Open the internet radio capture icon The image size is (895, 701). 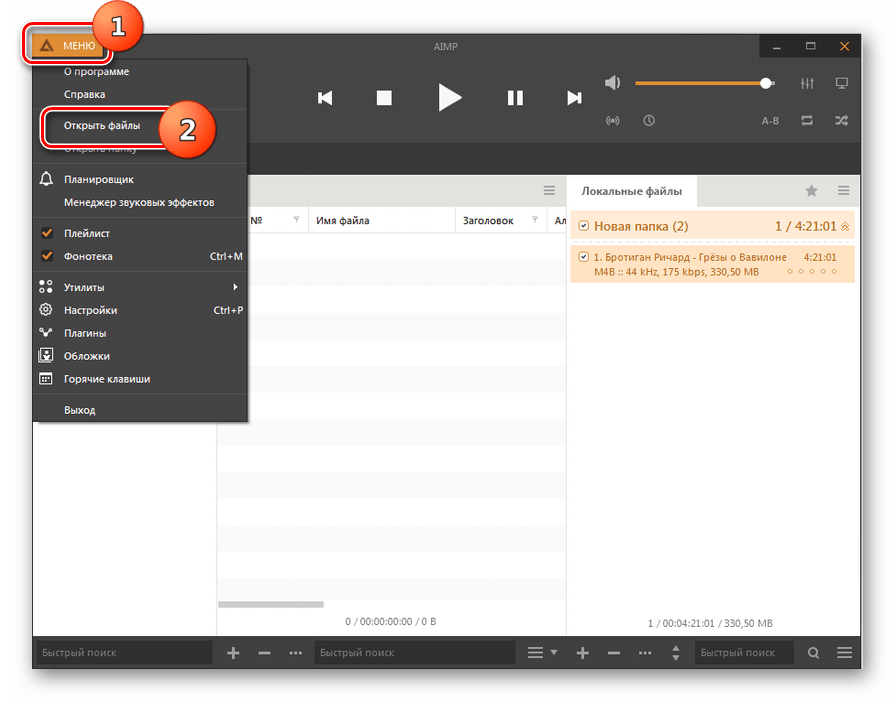coord(612,120)
